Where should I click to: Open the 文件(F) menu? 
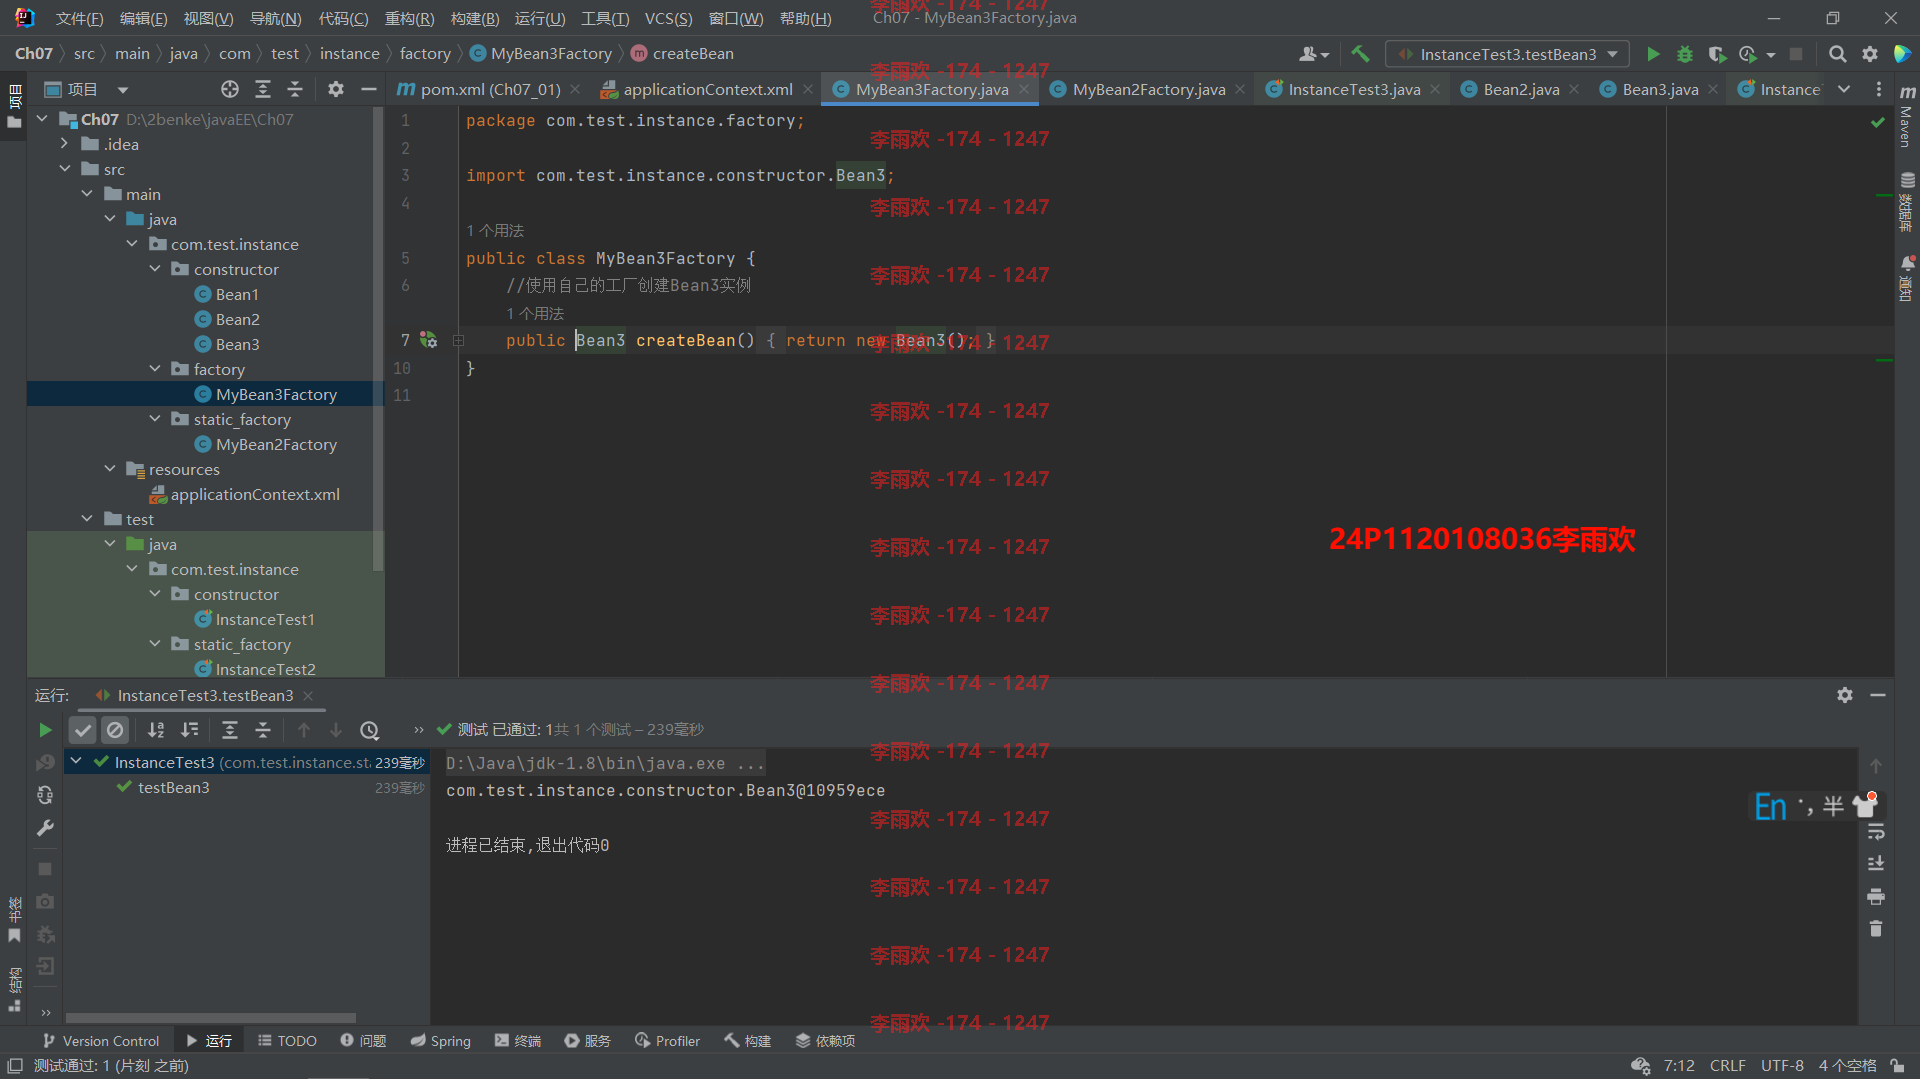click(x=79, y=18)
